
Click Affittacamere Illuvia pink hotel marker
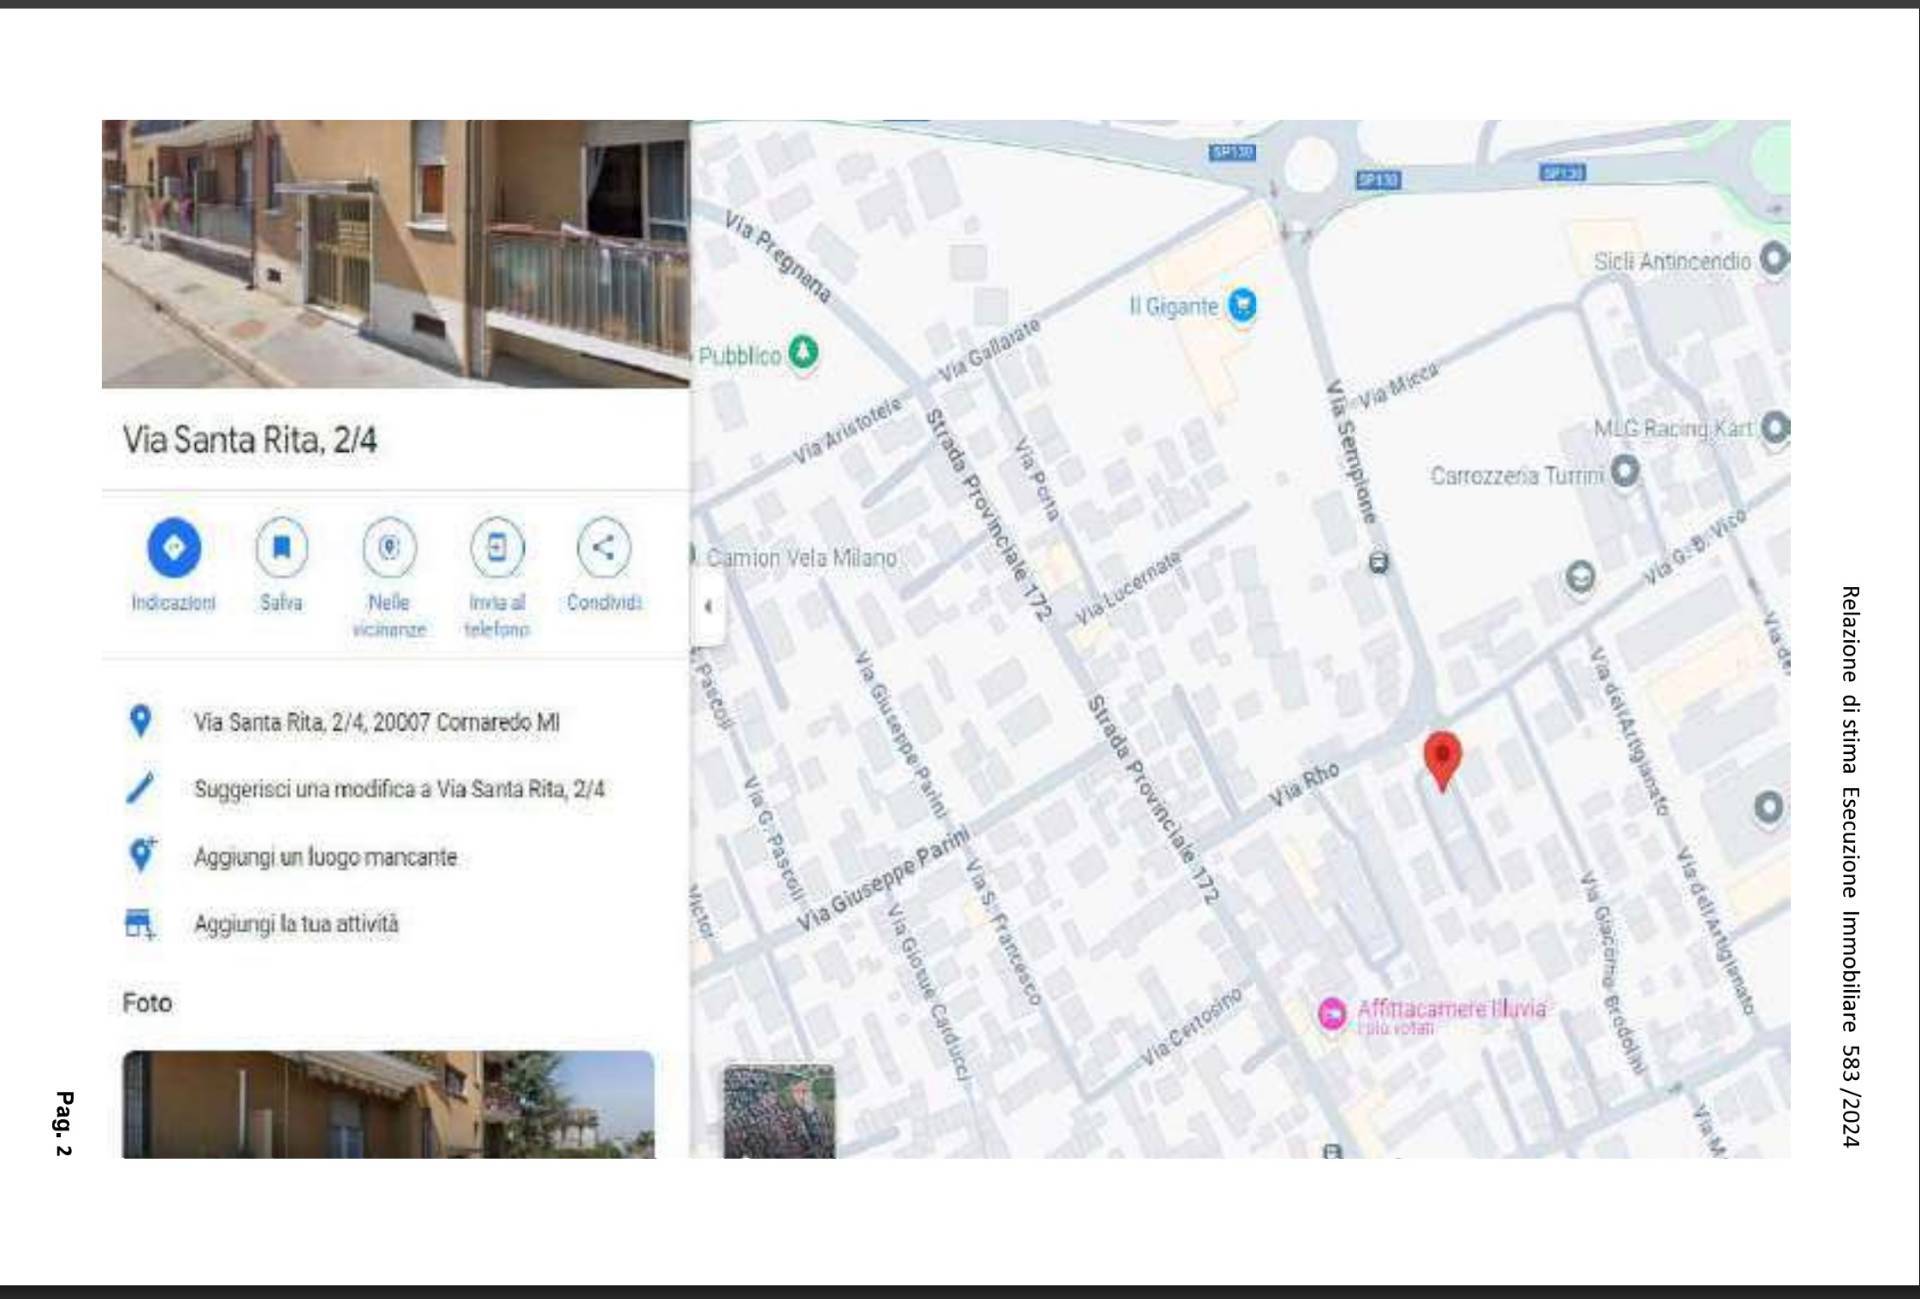click(x=1332, y=1013)
